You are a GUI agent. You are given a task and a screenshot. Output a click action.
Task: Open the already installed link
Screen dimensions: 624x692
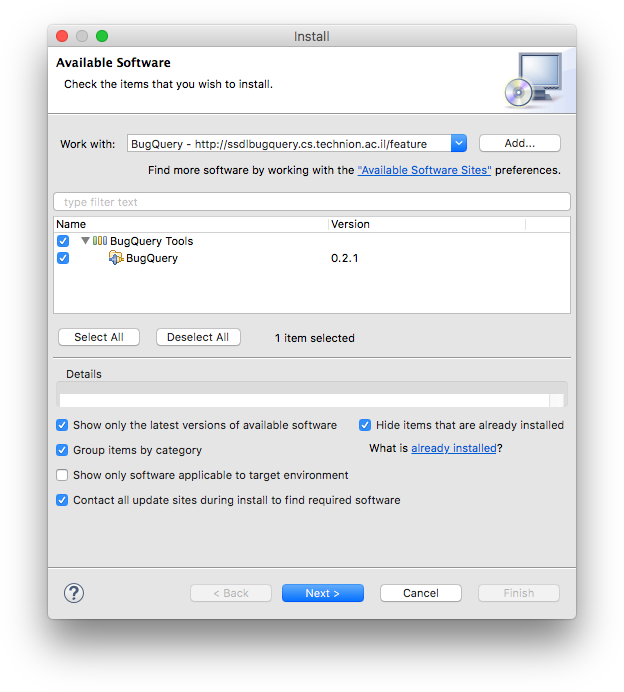click(x=454, y=448)
